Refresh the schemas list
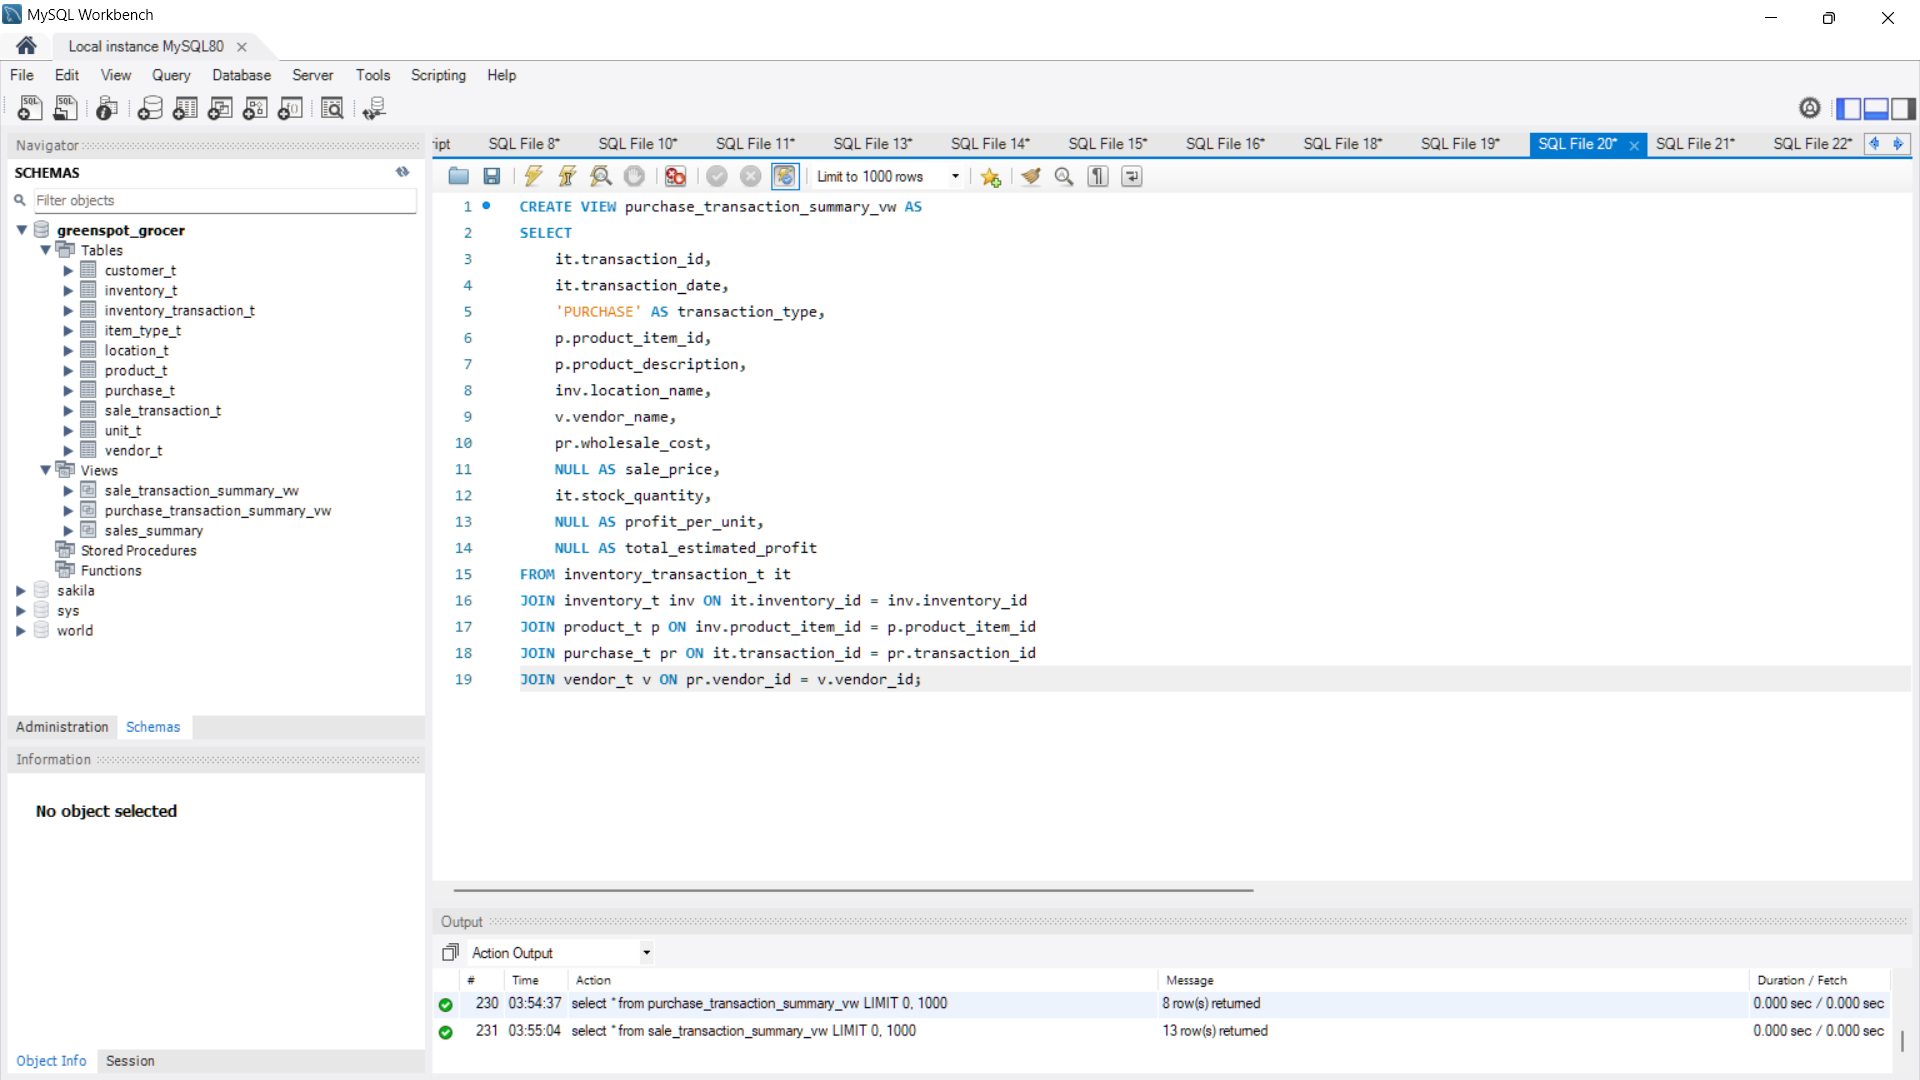This screenshot has width=1920, height=1080. tap(402, 172)
